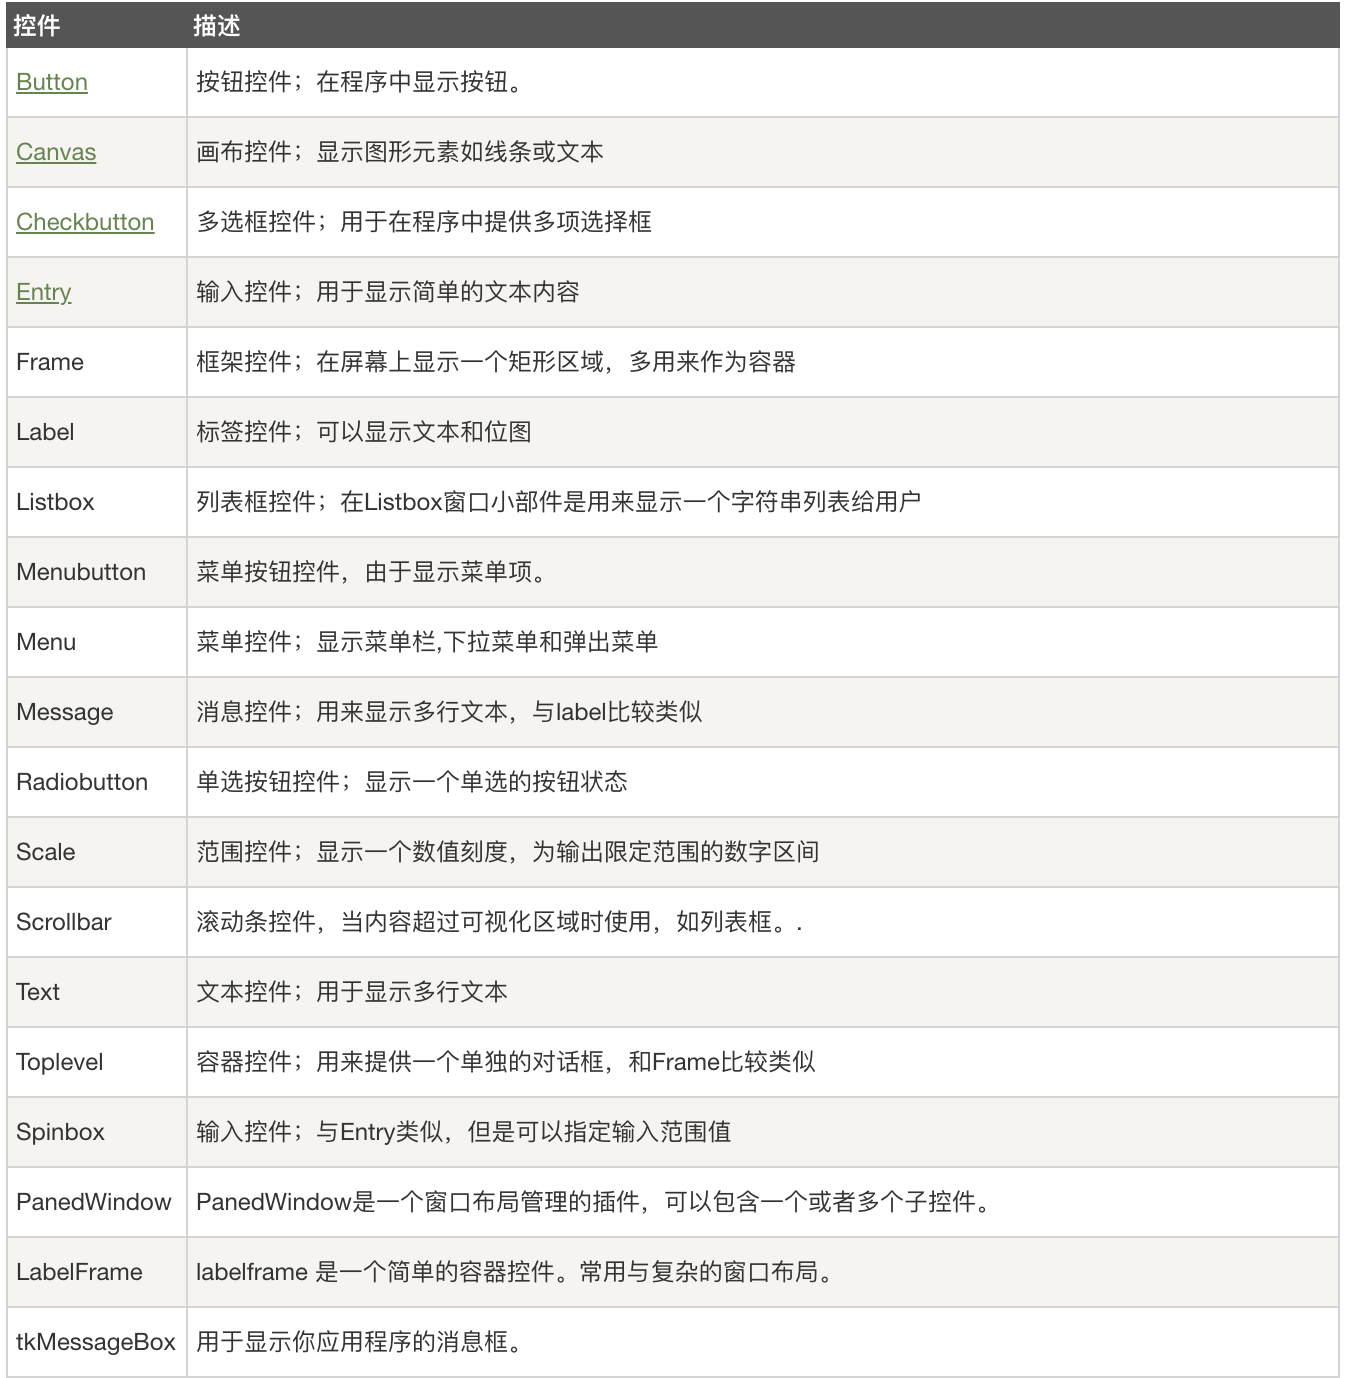Click the Radiobutton widget name
Viewport: 1346px width, 1378px height.
(82, 782)
